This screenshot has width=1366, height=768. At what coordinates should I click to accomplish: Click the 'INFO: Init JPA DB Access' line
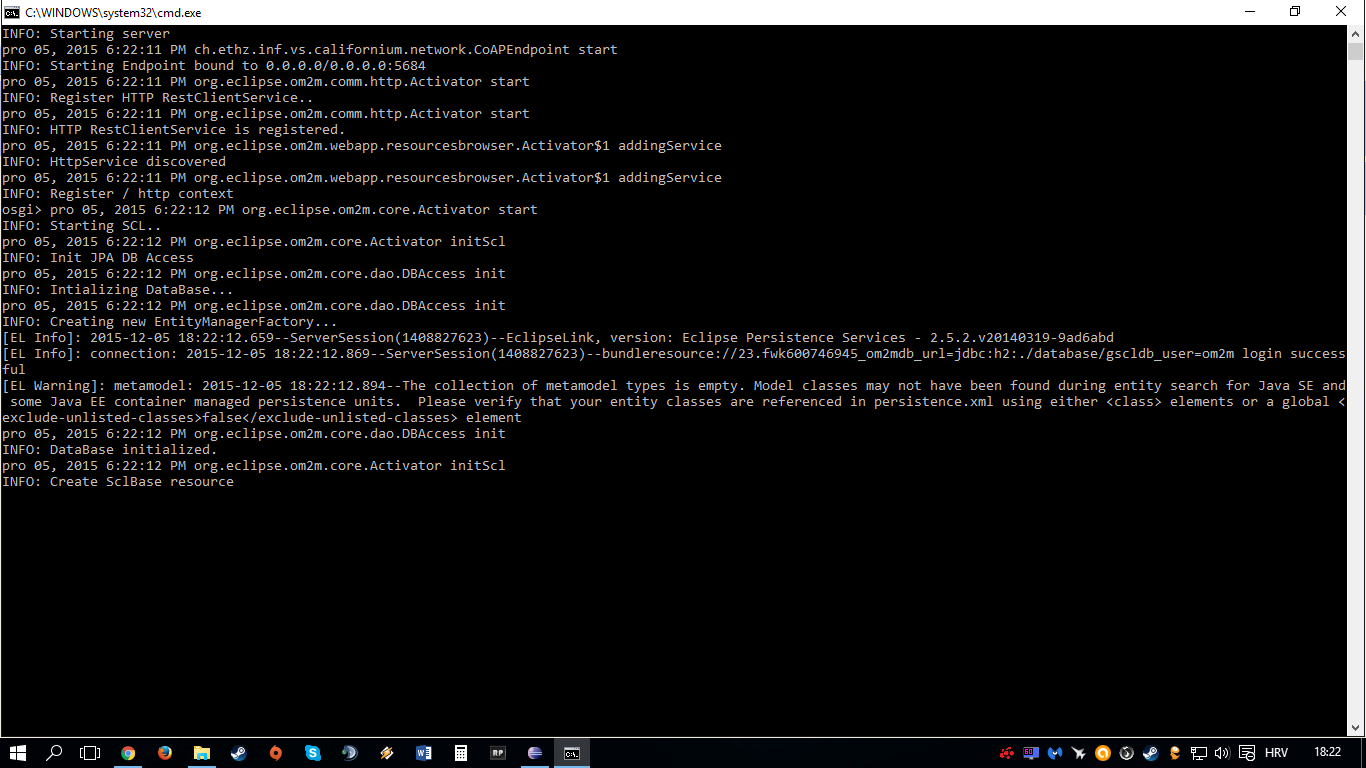98,257
